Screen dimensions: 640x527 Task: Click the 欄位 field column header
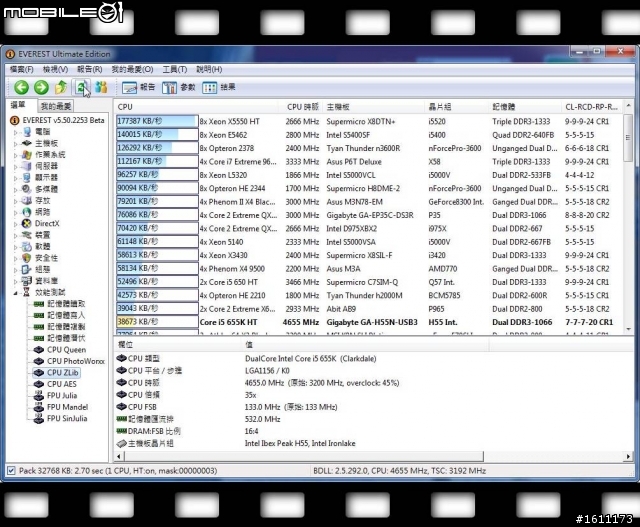coord(178,345)
